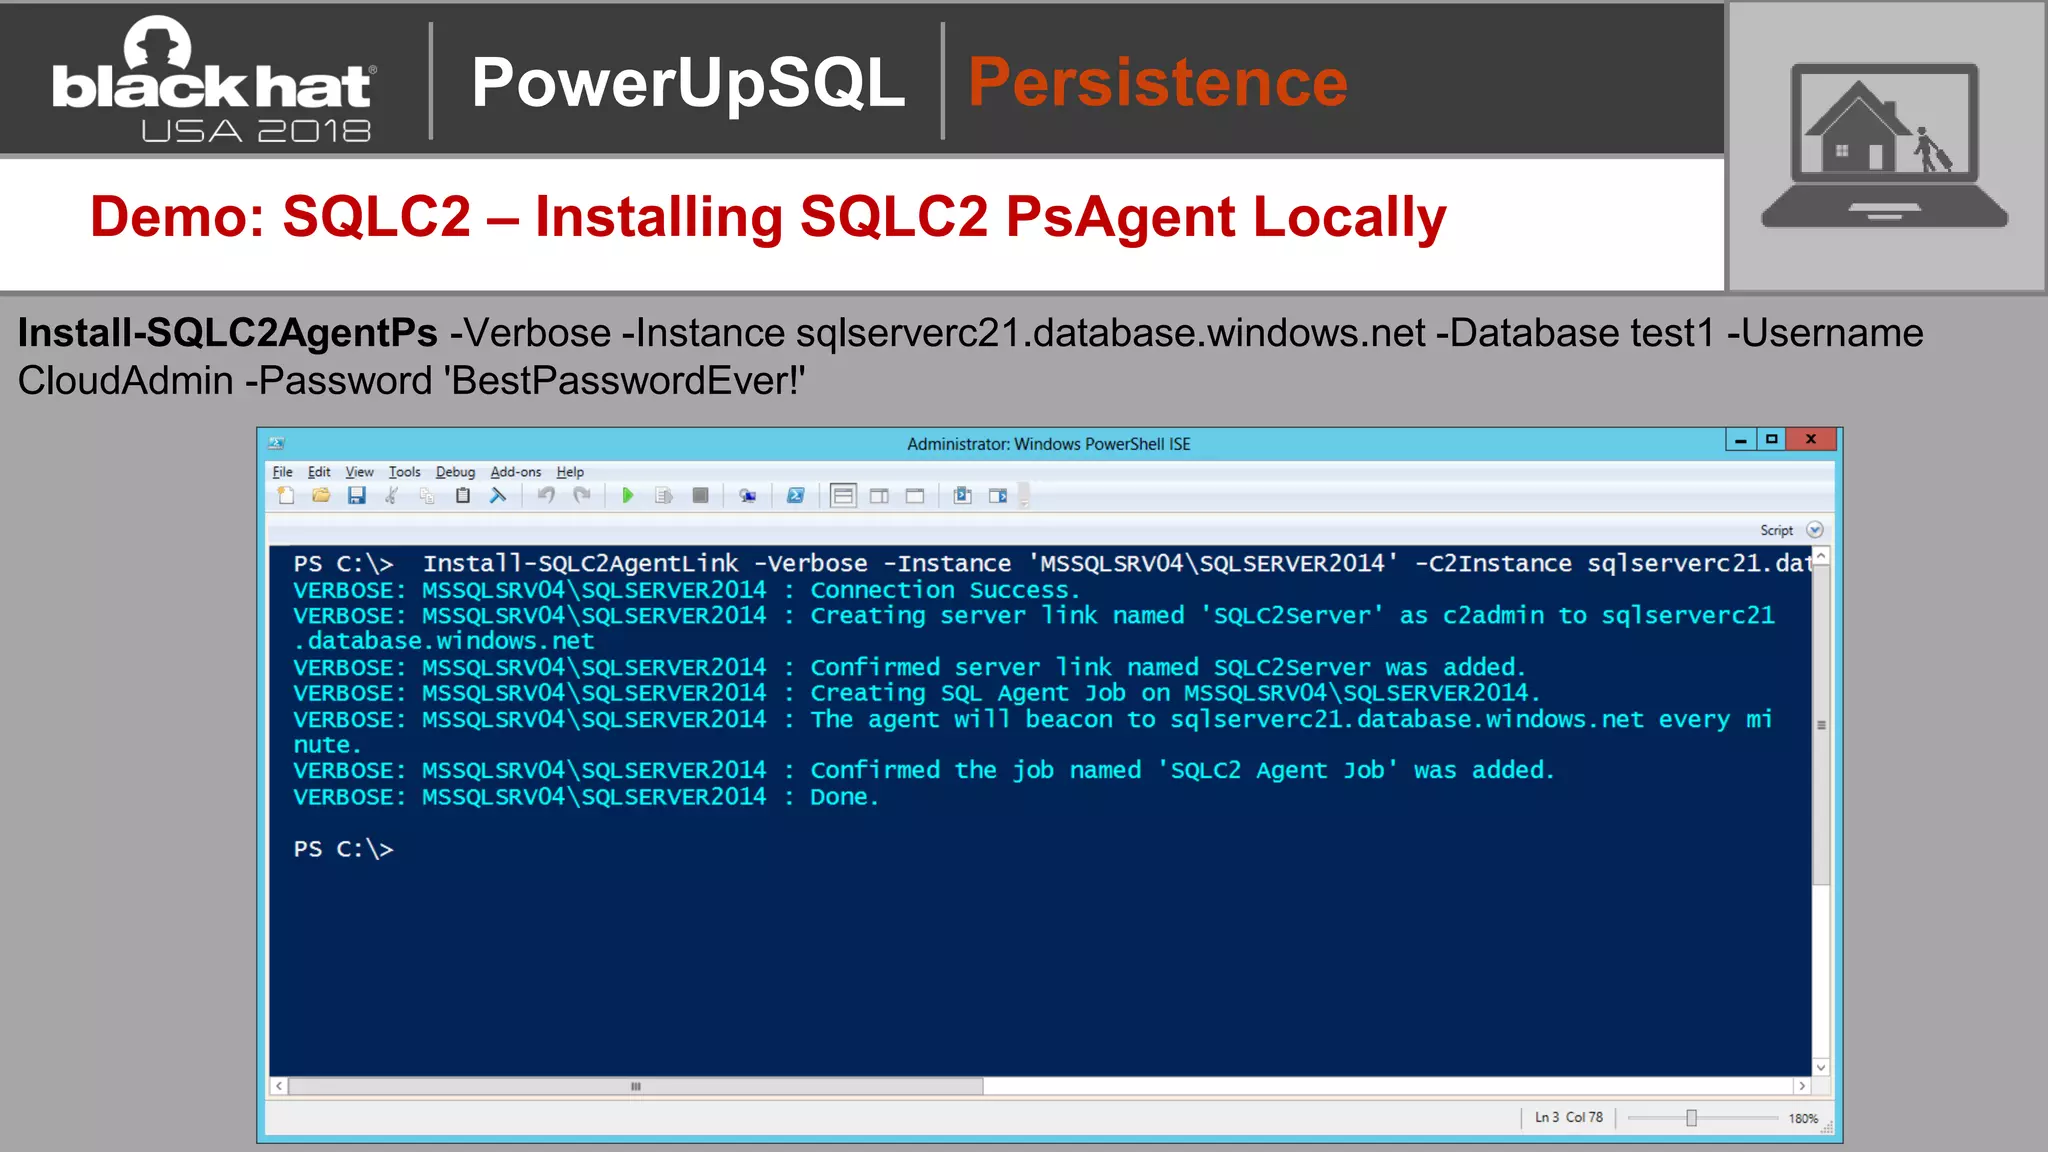Clear the console pane icon
The image size is (2048, 1152).
point(498,495)
